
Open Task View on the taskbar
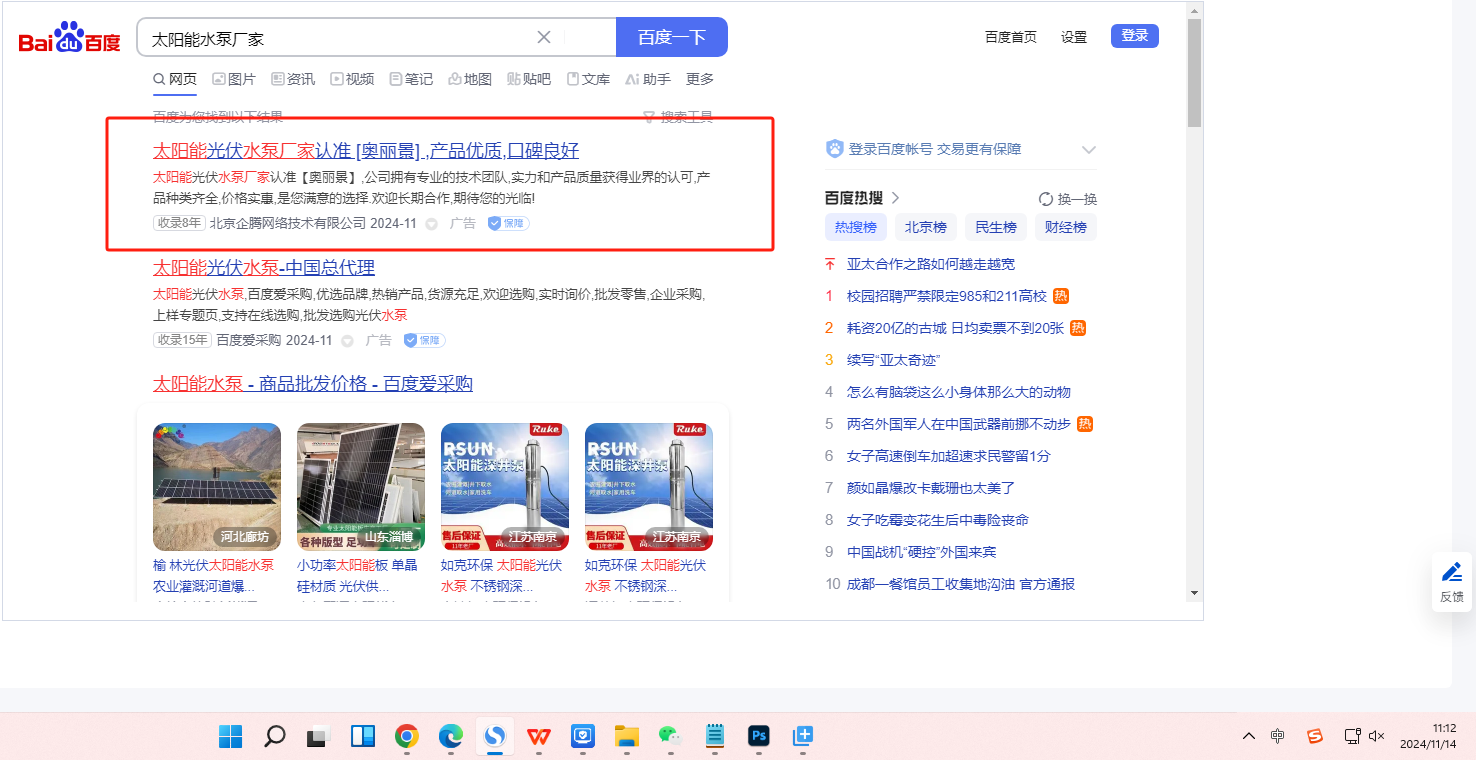coord(319,737)
